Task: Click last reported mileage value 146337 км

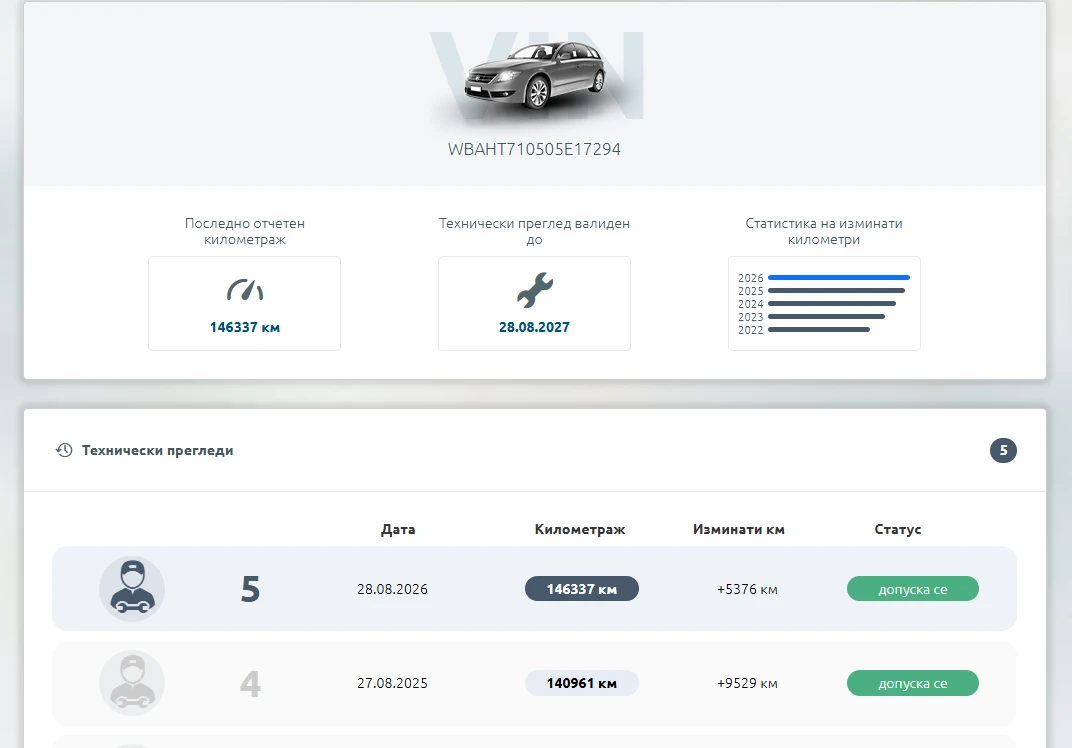Action: (245, 328)
